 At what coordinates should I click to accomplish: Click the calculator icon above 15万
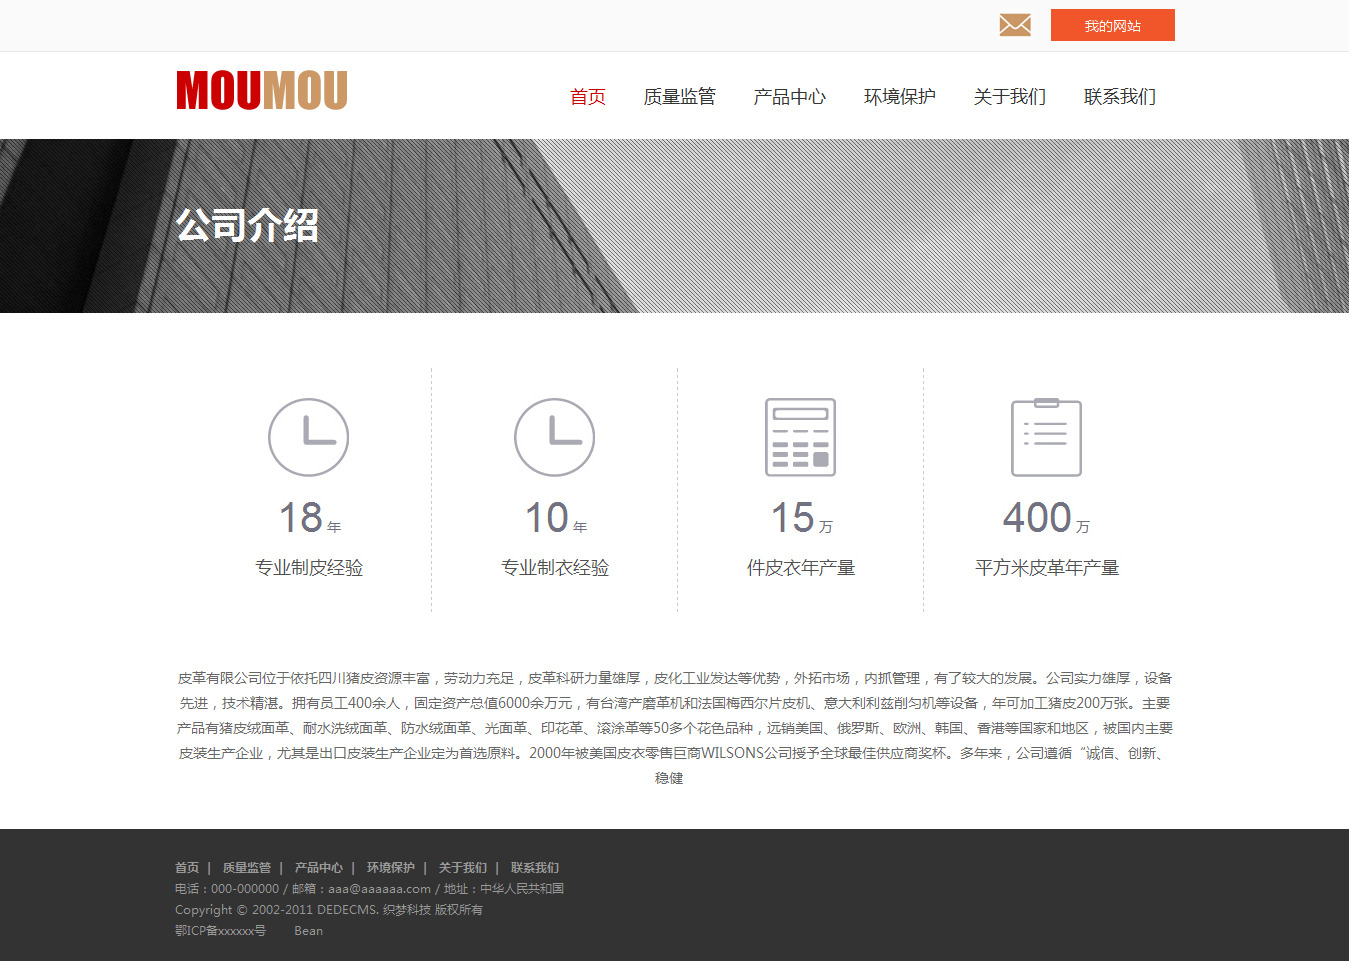click(800, 438)
